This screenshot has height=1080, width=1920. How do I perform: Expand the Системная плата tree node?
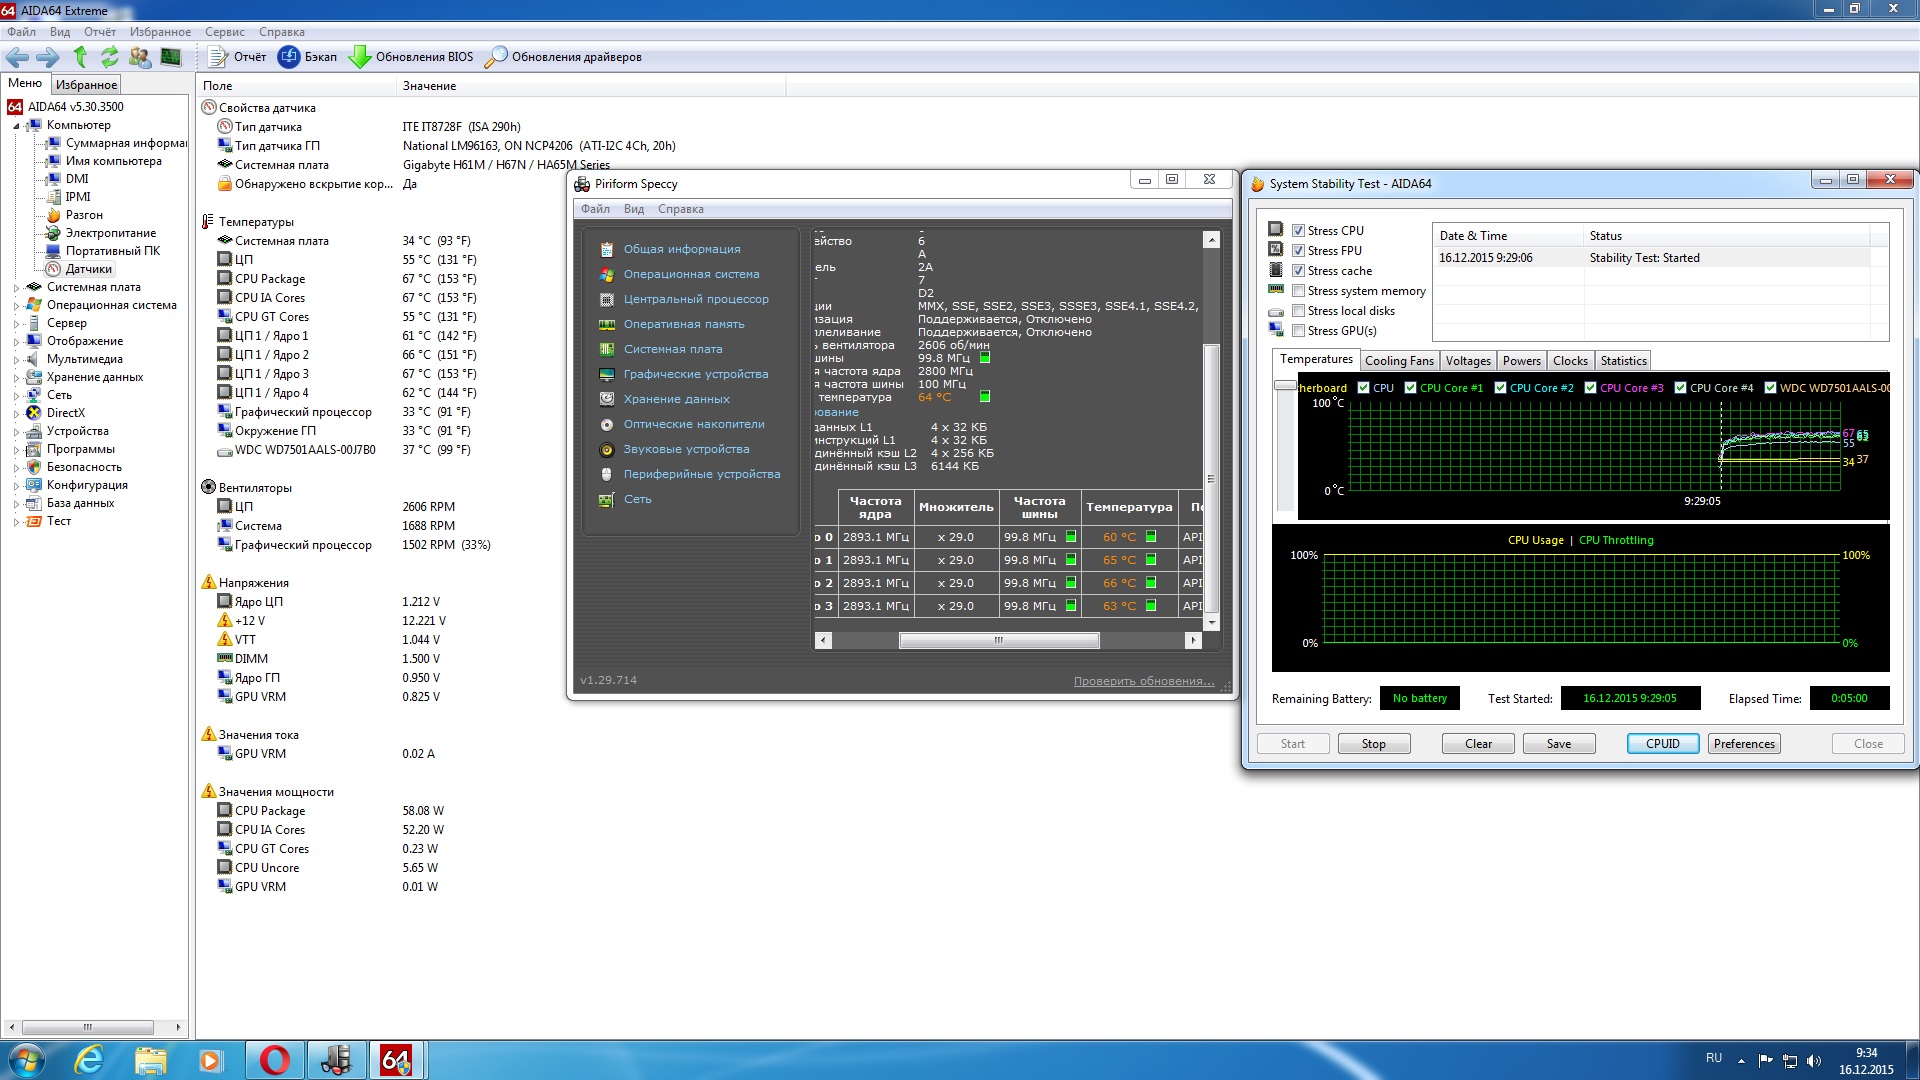click(x=16, y=288)
